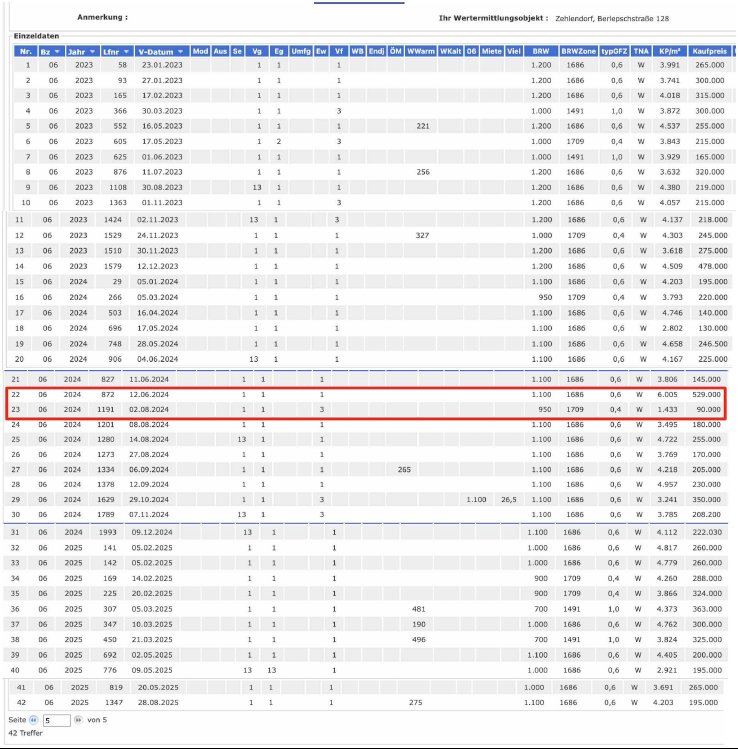Select the Lfnr cell 1108
This screenshot has width=738, height=749.
click(118, 187)
